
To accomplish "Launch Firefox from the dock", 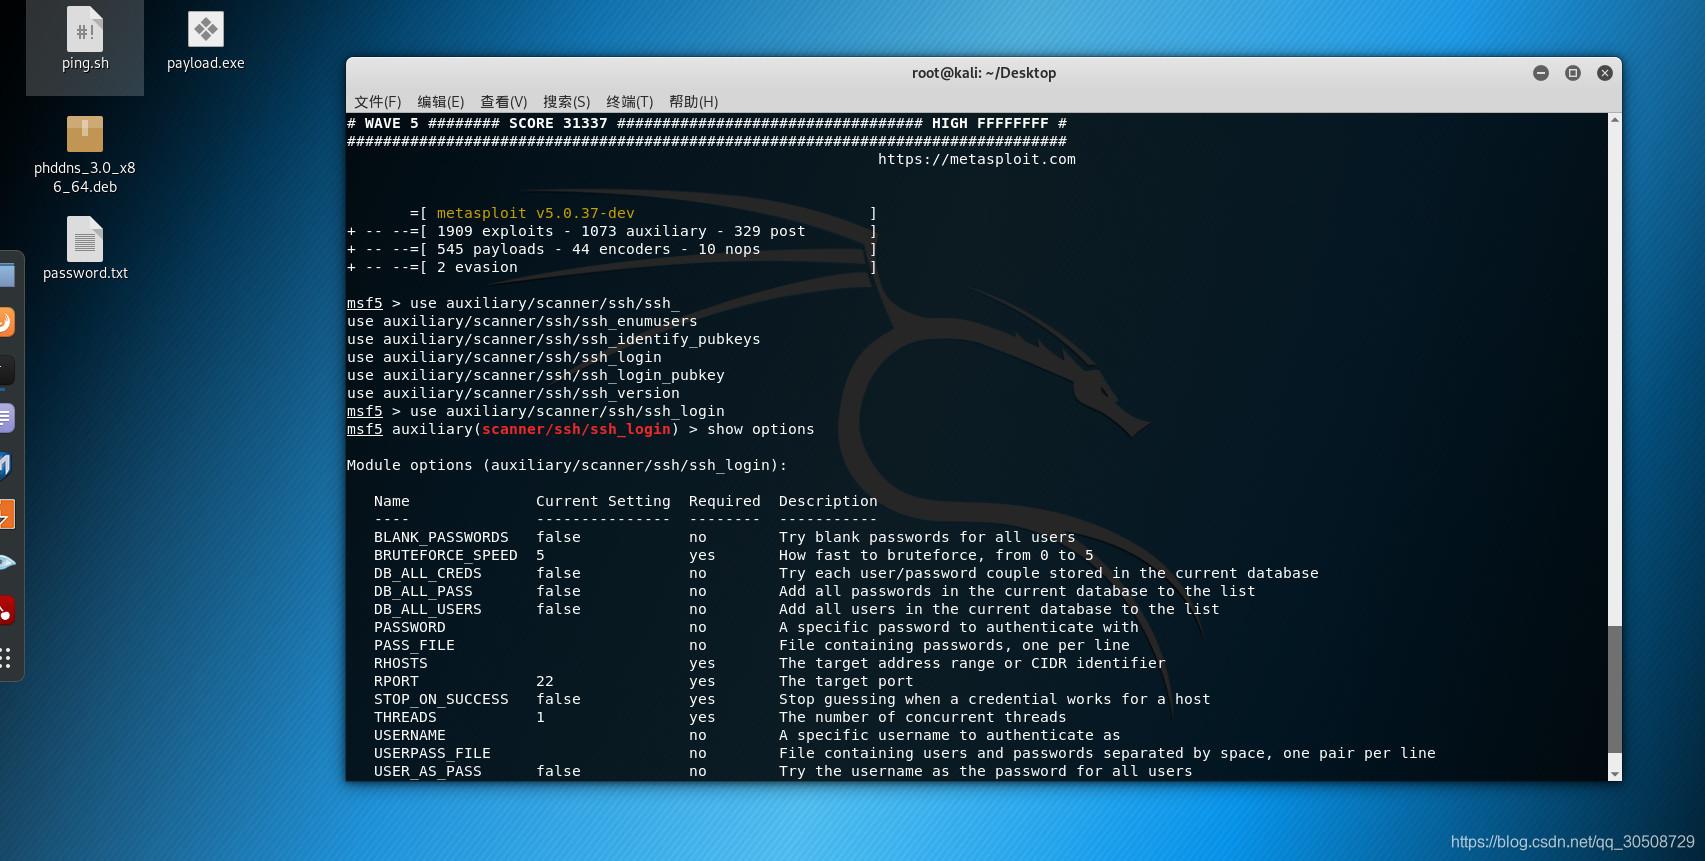I will point(5,322).
